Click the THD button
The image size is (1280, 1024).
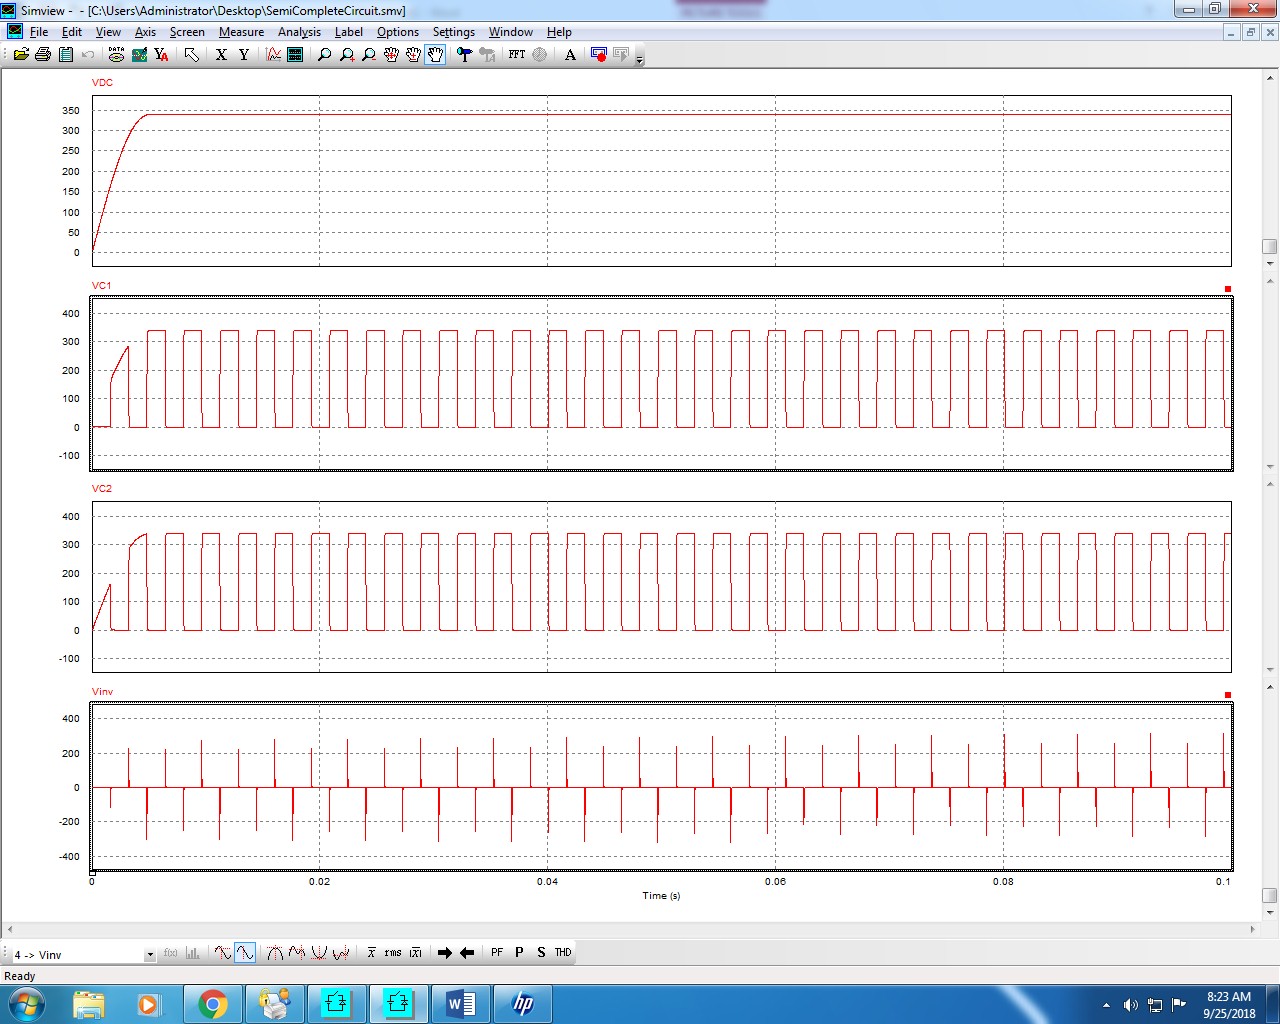click(x=563, y=953)
